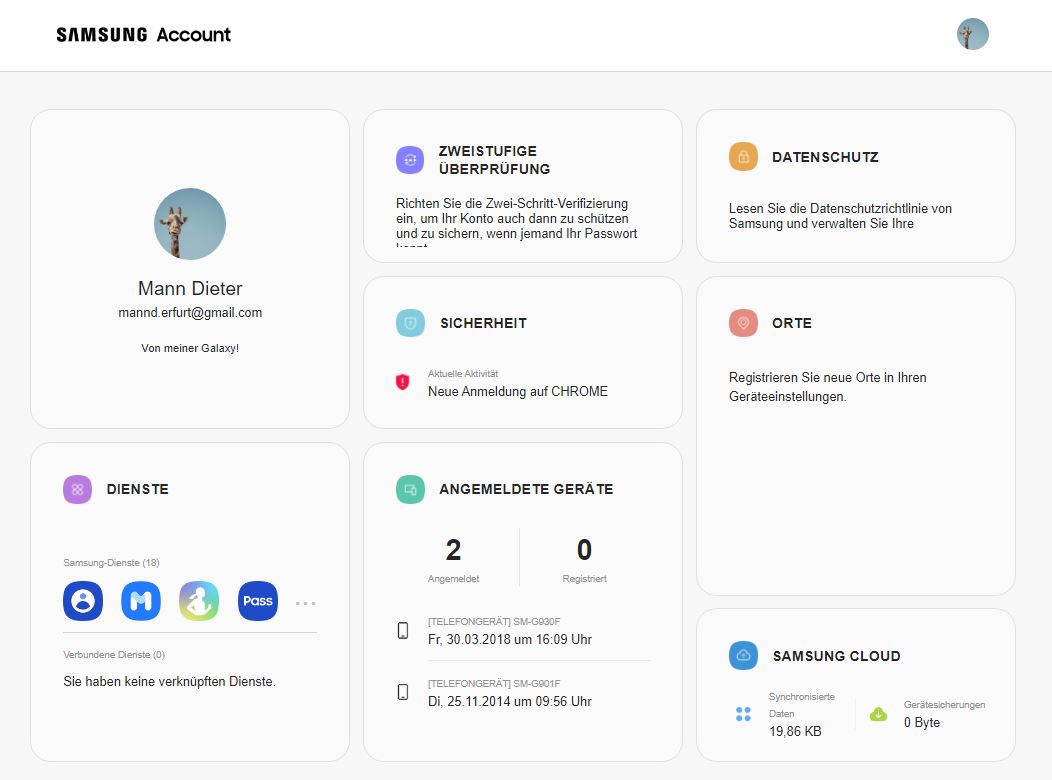Click 'Registrieren Sie neue Orte' description
Viewport: 1052px width, 780px height.
tap(828, 387)
